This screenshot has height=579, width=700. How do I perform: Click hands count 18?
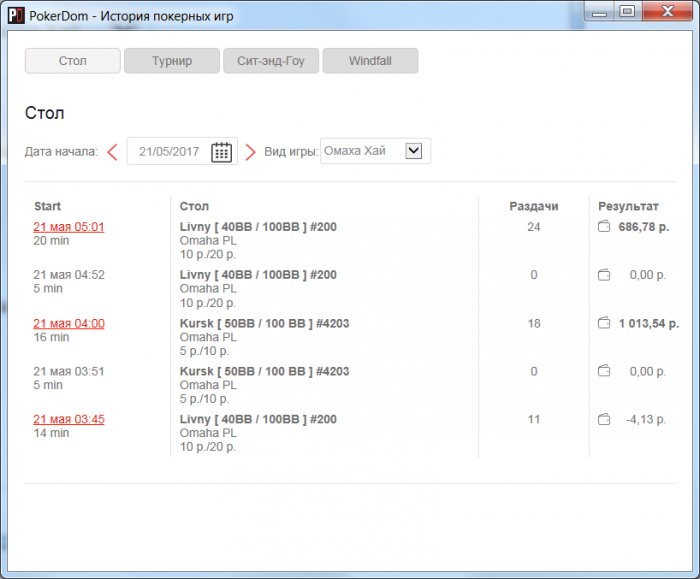coord(534,323)
